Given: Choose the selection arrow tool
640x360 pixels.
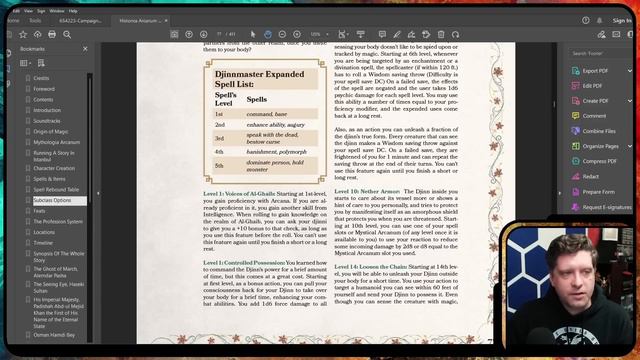Looking at the screenshot, I should [253, 34].
